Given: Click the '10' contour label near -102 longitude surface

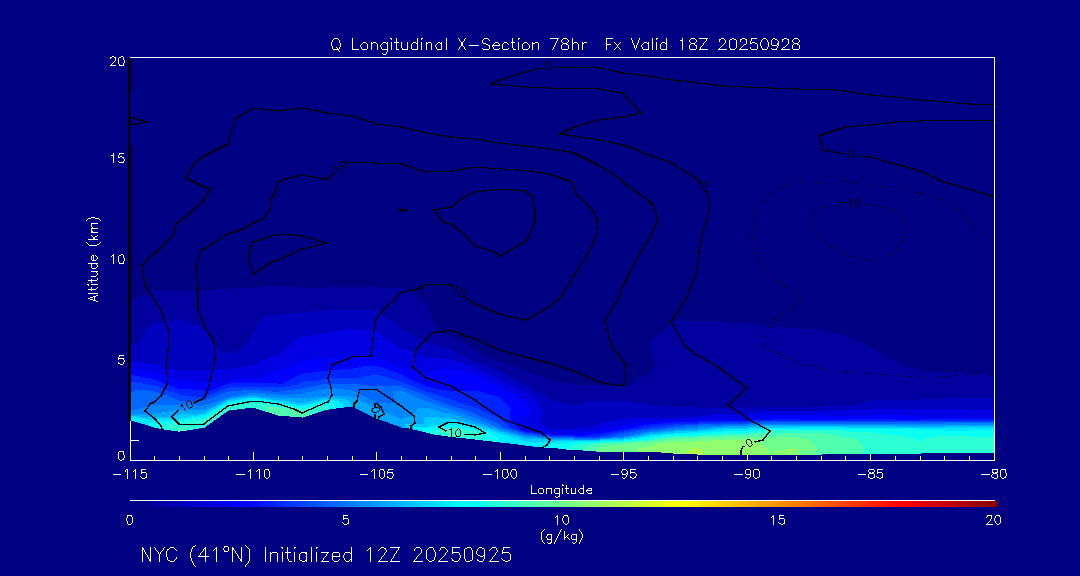Looking at the screenshot, I should [453, 433].
